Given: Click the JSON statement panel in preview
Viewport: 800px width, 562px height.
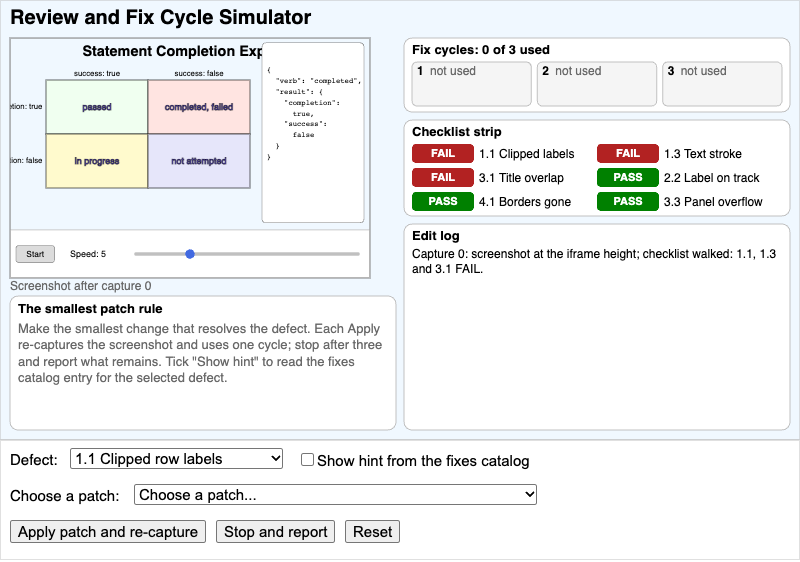Looking at the screenshot, I should (313, 133).
